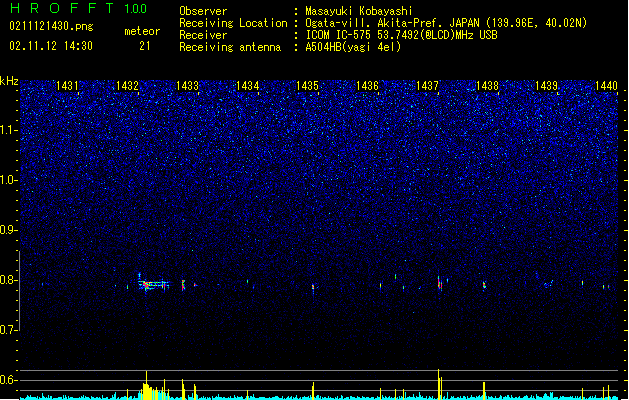Click time axis marker 1431
Screen dimensions: 629x400
67,85
